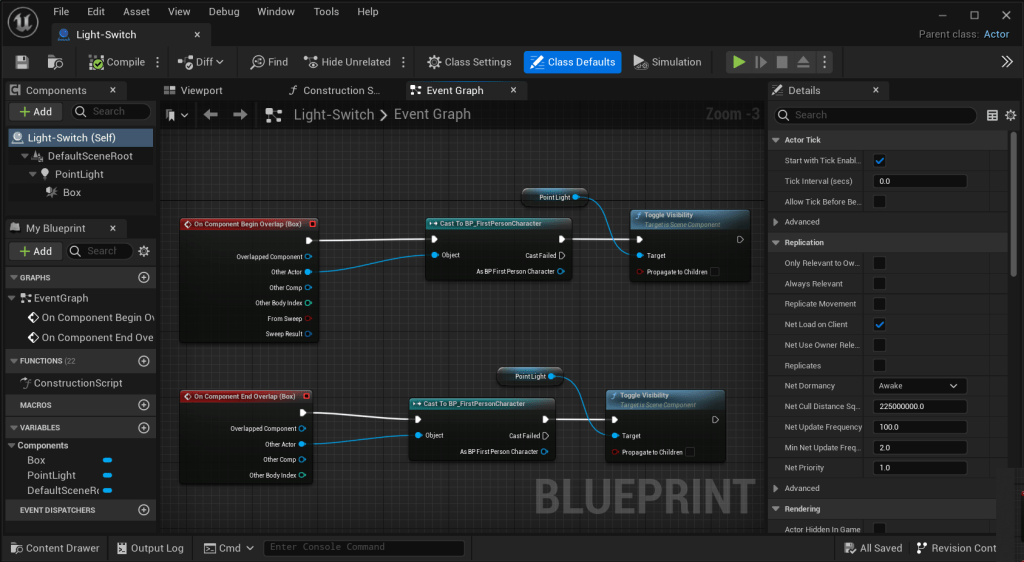Click the add graph plus icon
1024x562 pixels.
(143, 278)
